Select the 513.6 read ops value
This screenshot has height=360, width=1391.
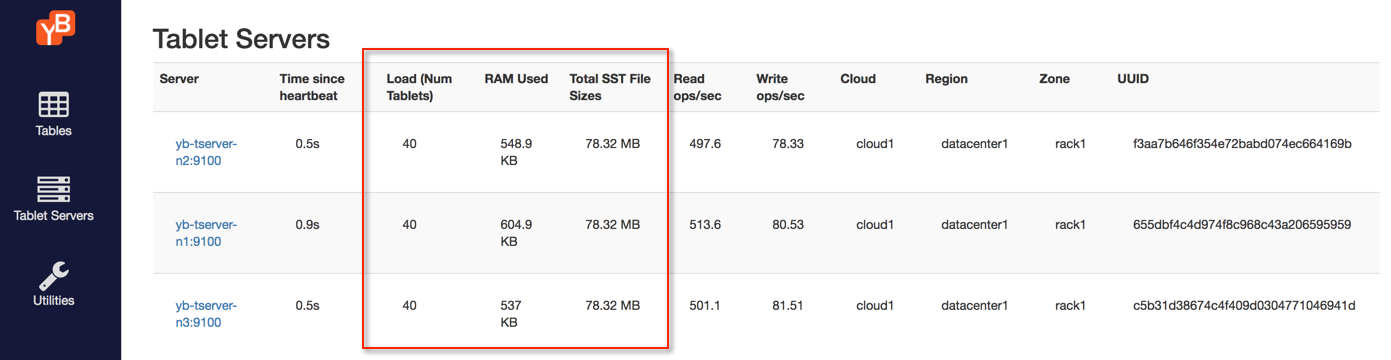pyautogui.click(x=705, y=225)
